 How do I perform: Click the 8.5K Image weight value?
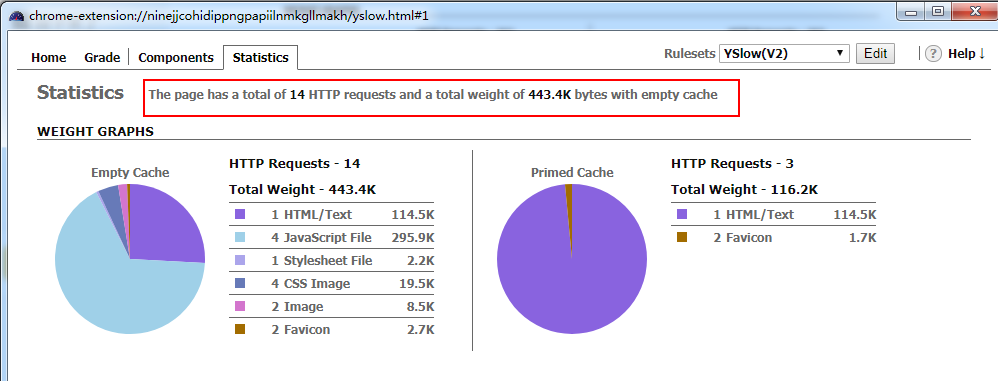[421, 307]
